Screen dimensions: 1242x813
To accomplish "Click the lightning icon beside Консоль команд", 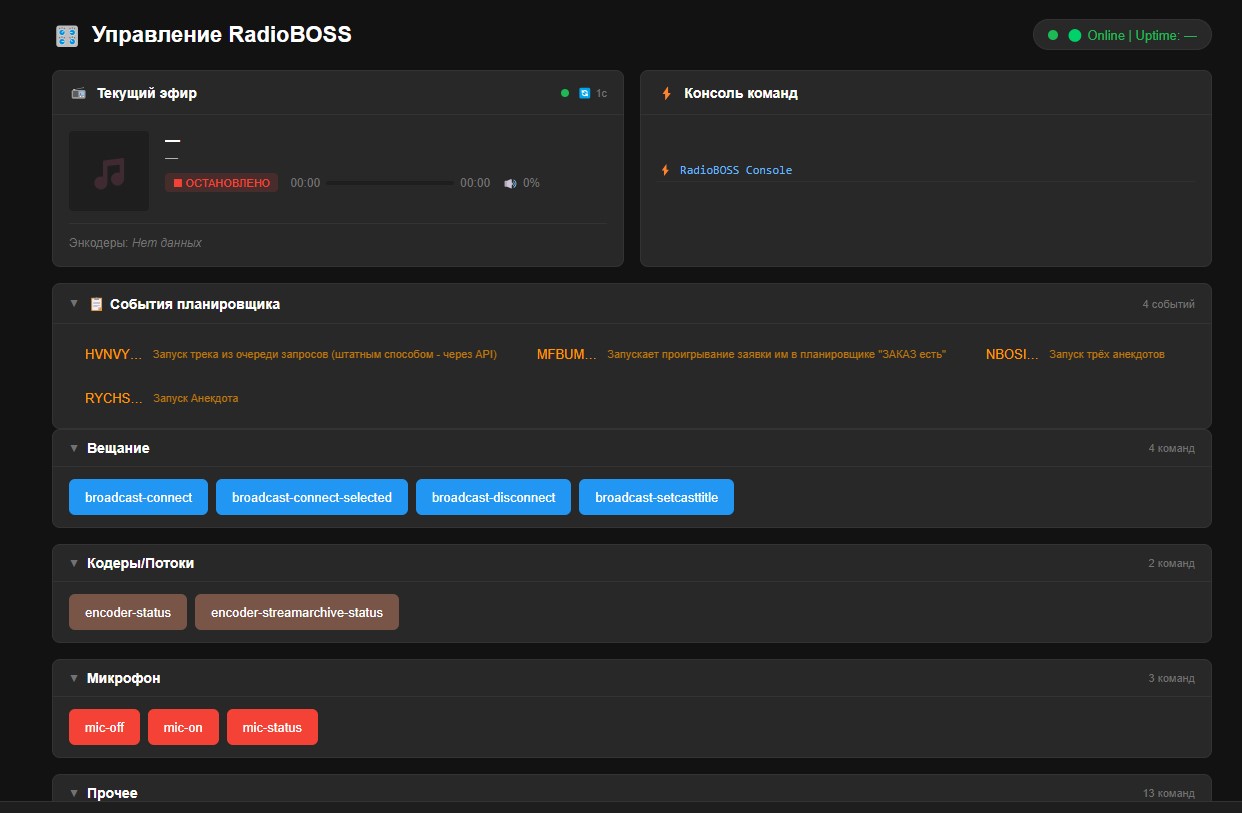I will point(667,94).
